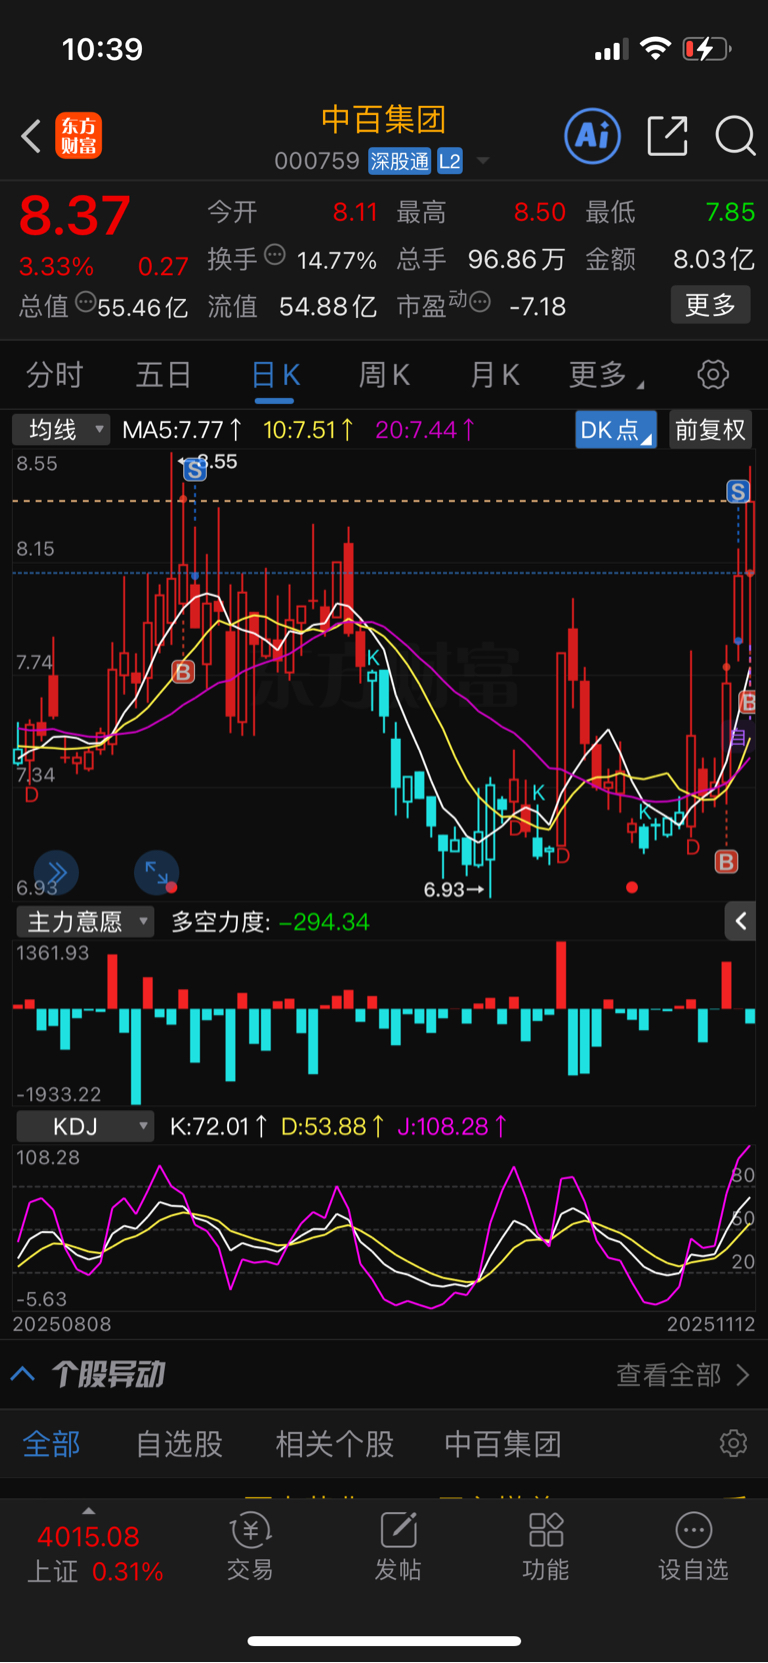
Task: Tap the 深股通 badge
Action: coord(400,161)
